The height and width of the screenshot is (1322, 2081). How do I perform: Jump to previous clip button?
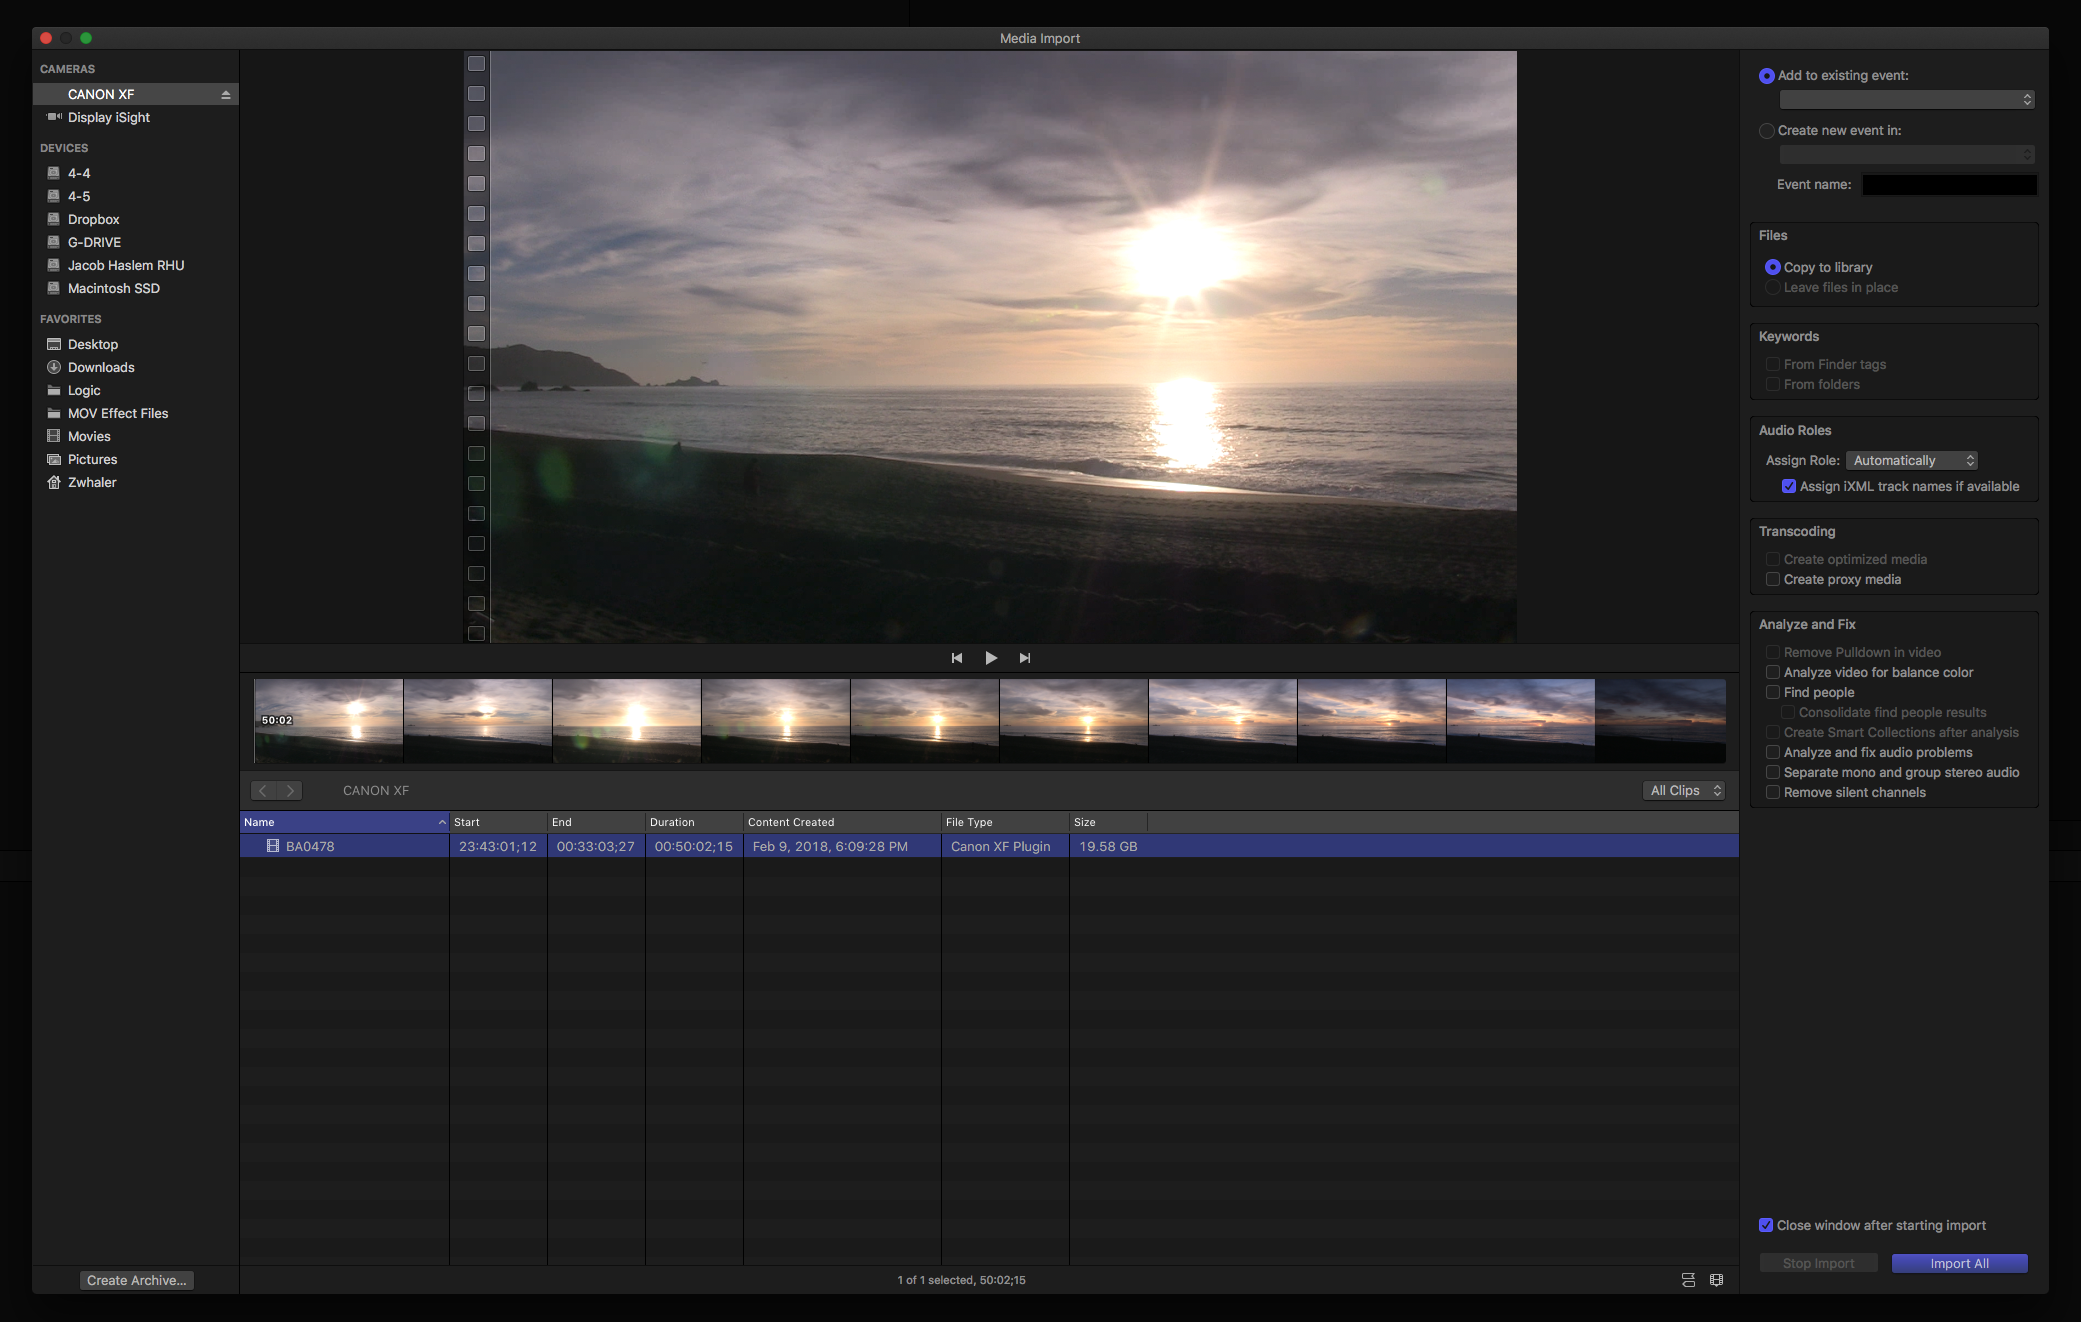[957, 658]
